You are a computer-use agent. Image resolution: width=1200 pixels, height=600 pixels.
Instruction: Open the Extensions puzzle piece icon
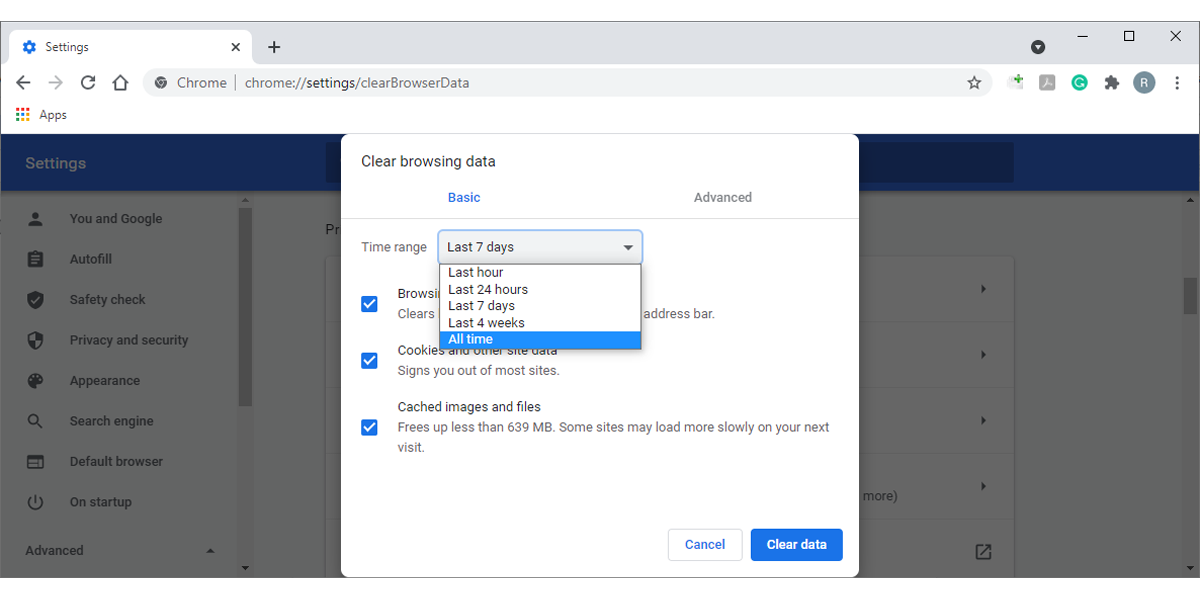(x=1111, y=83)
